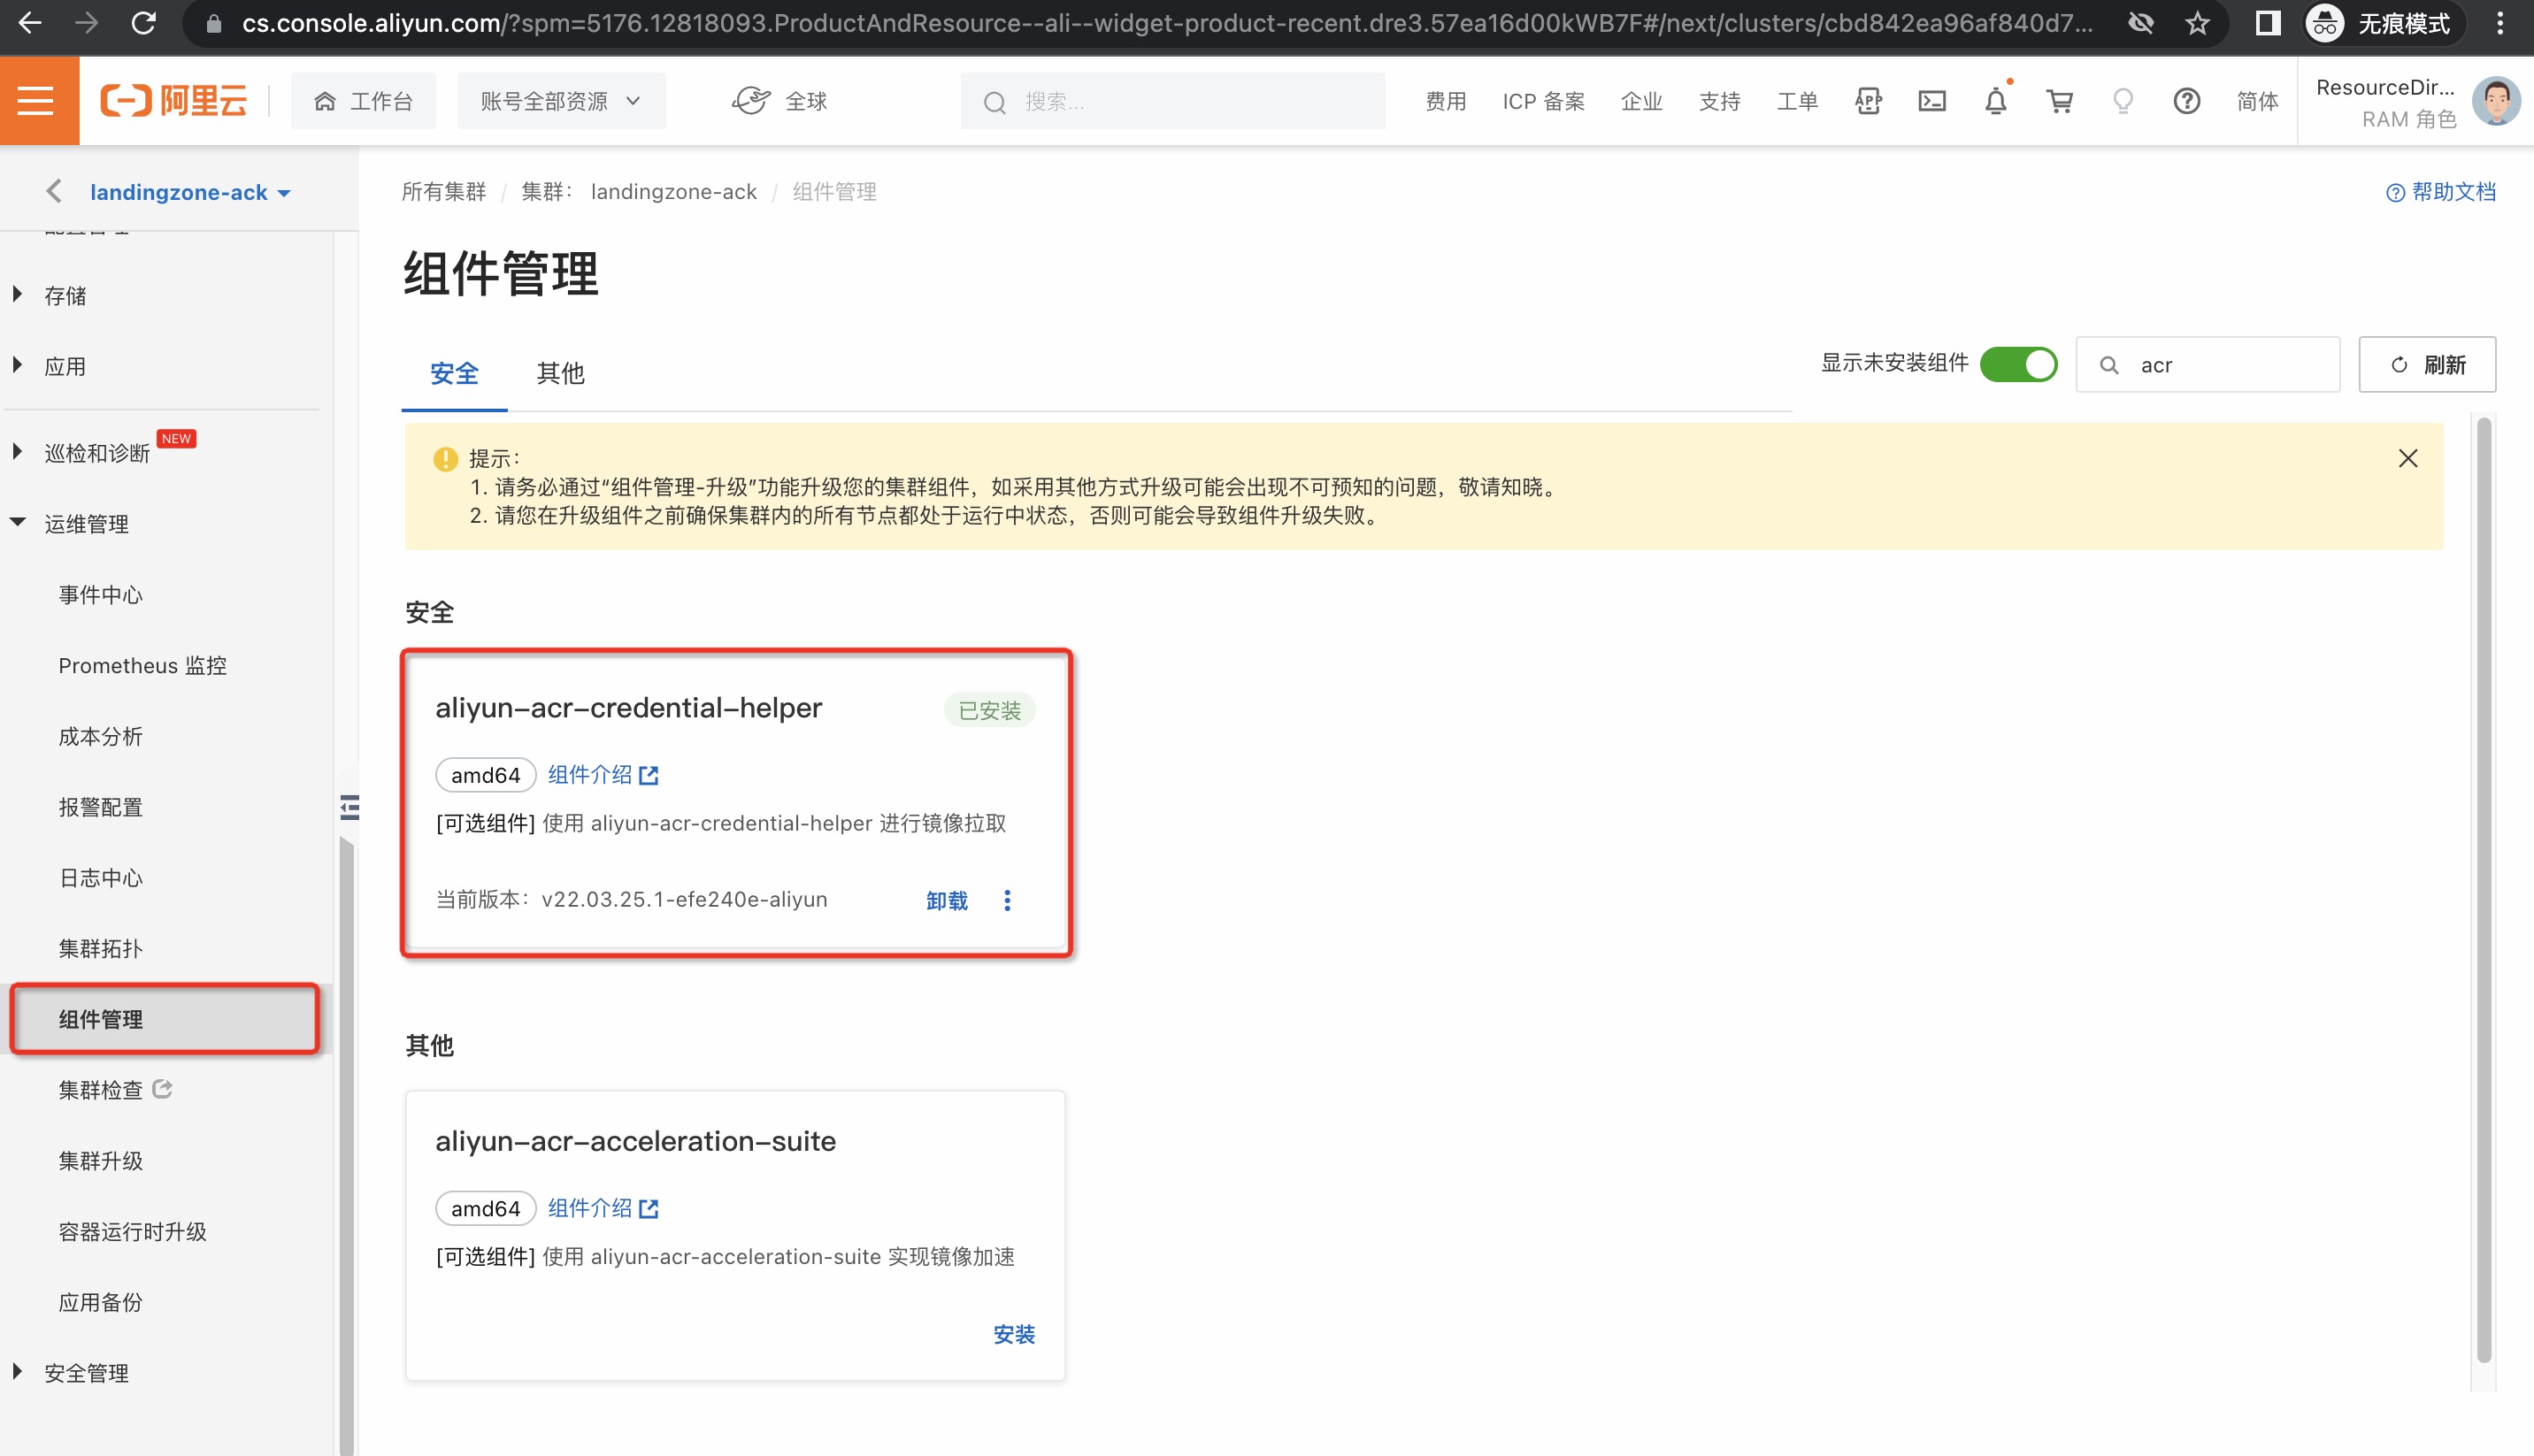
Task: Open 组件介绍 link for aliyun-acr-credential-helper
Action: (602, 774)
